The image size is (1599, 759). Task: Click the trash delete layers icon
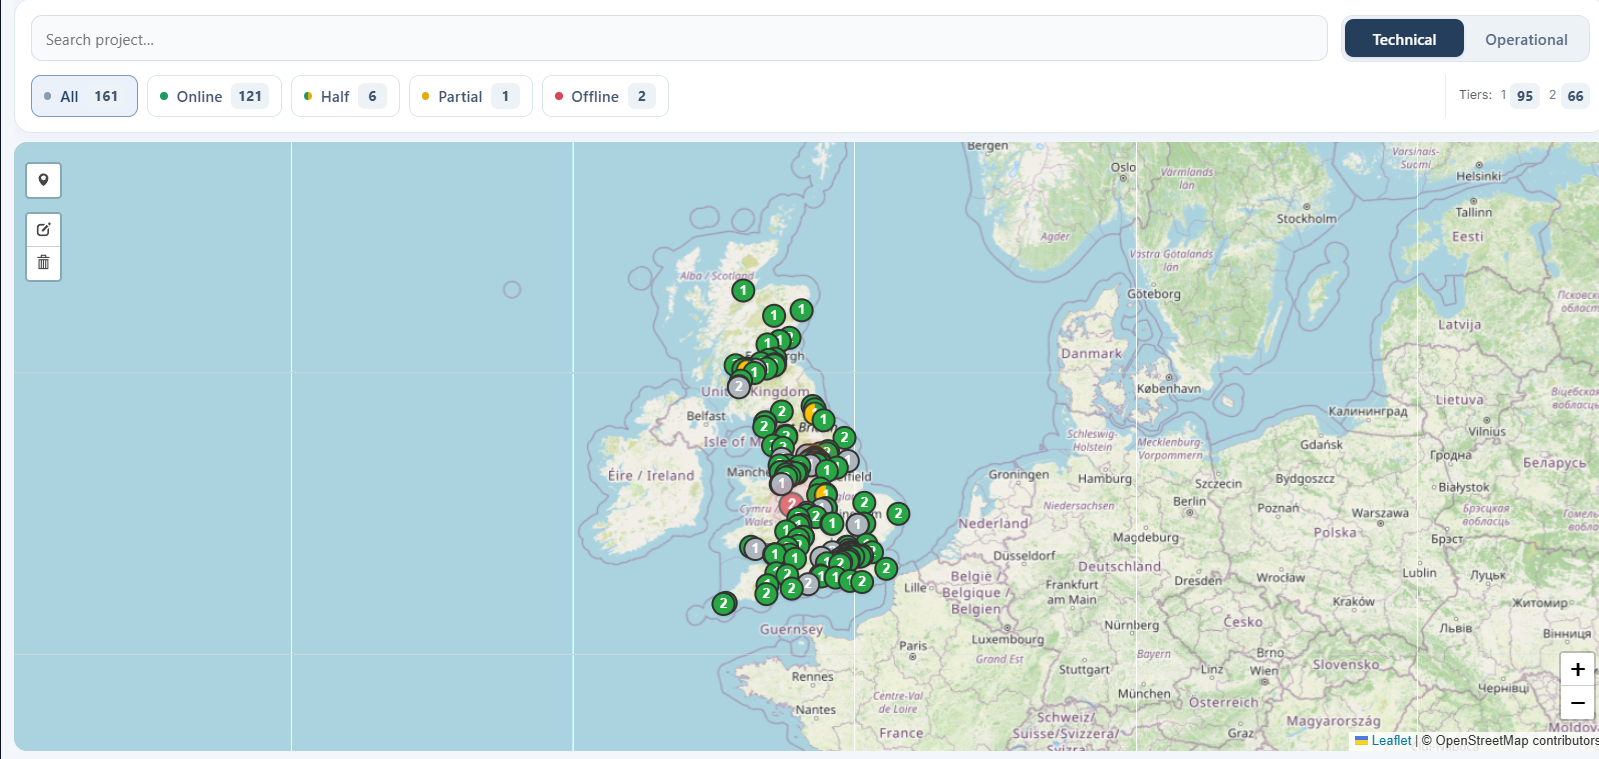tap(43, 263)
